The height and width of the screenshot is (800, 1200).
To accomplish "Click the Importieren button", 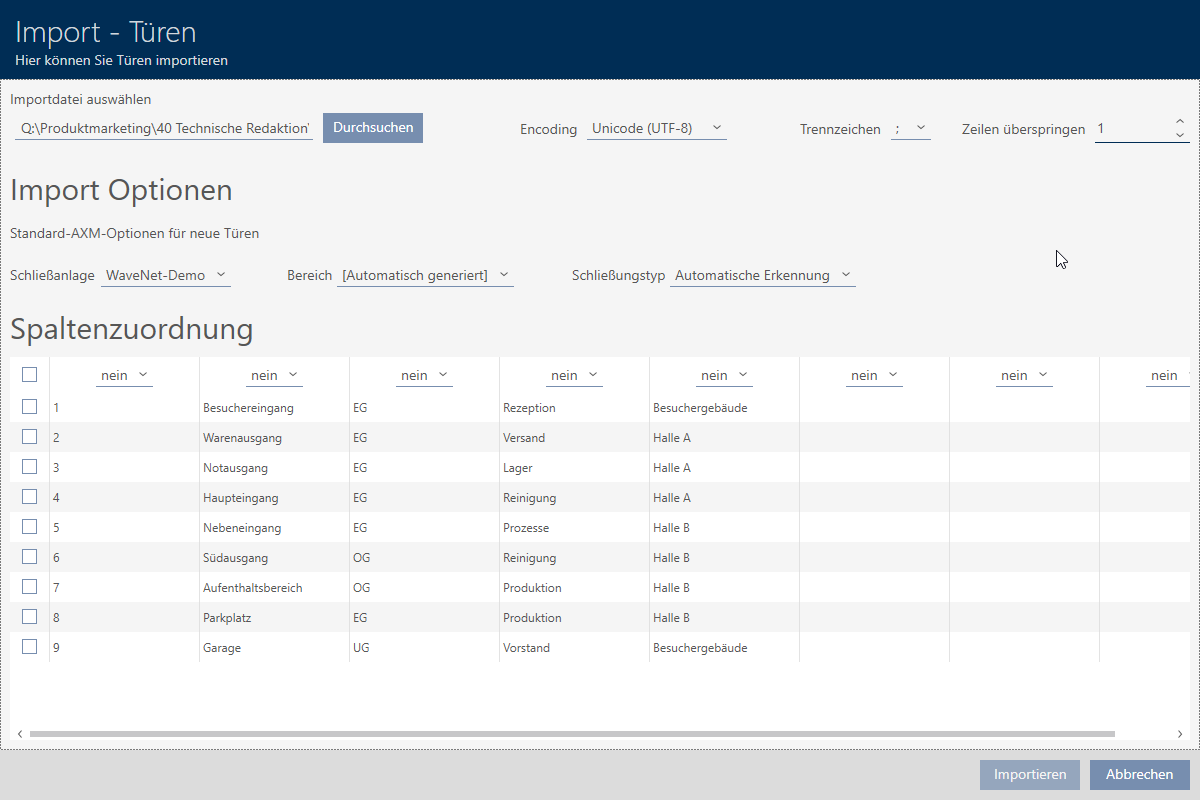I will pos(1030,775).
